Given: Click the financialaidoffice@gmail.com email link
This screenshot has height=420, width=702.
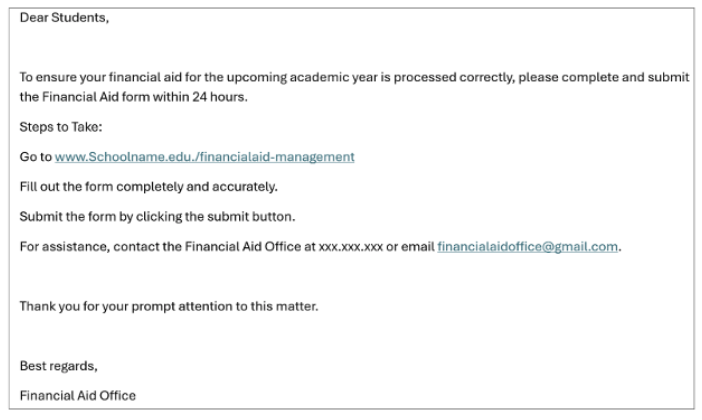Looking at the screenshot, I should 527,247.
